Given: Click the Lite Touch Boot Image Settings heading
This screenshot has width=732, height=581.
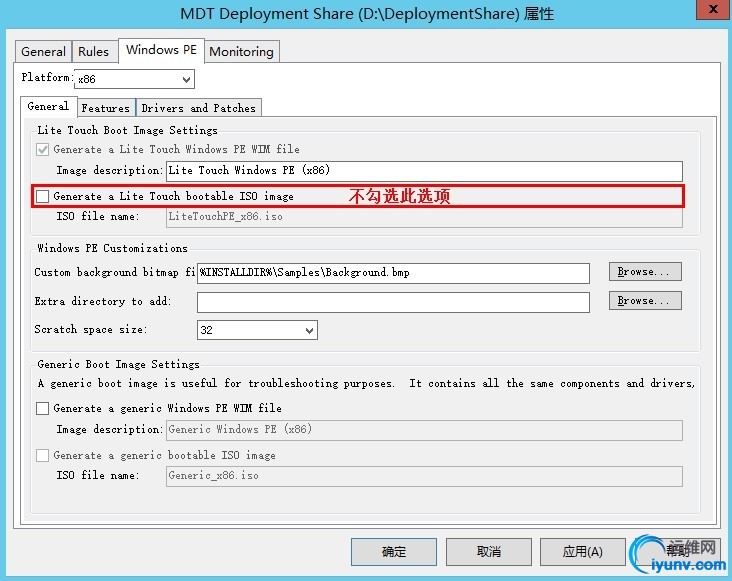Looking at the screenshot, I should (127, 130).
